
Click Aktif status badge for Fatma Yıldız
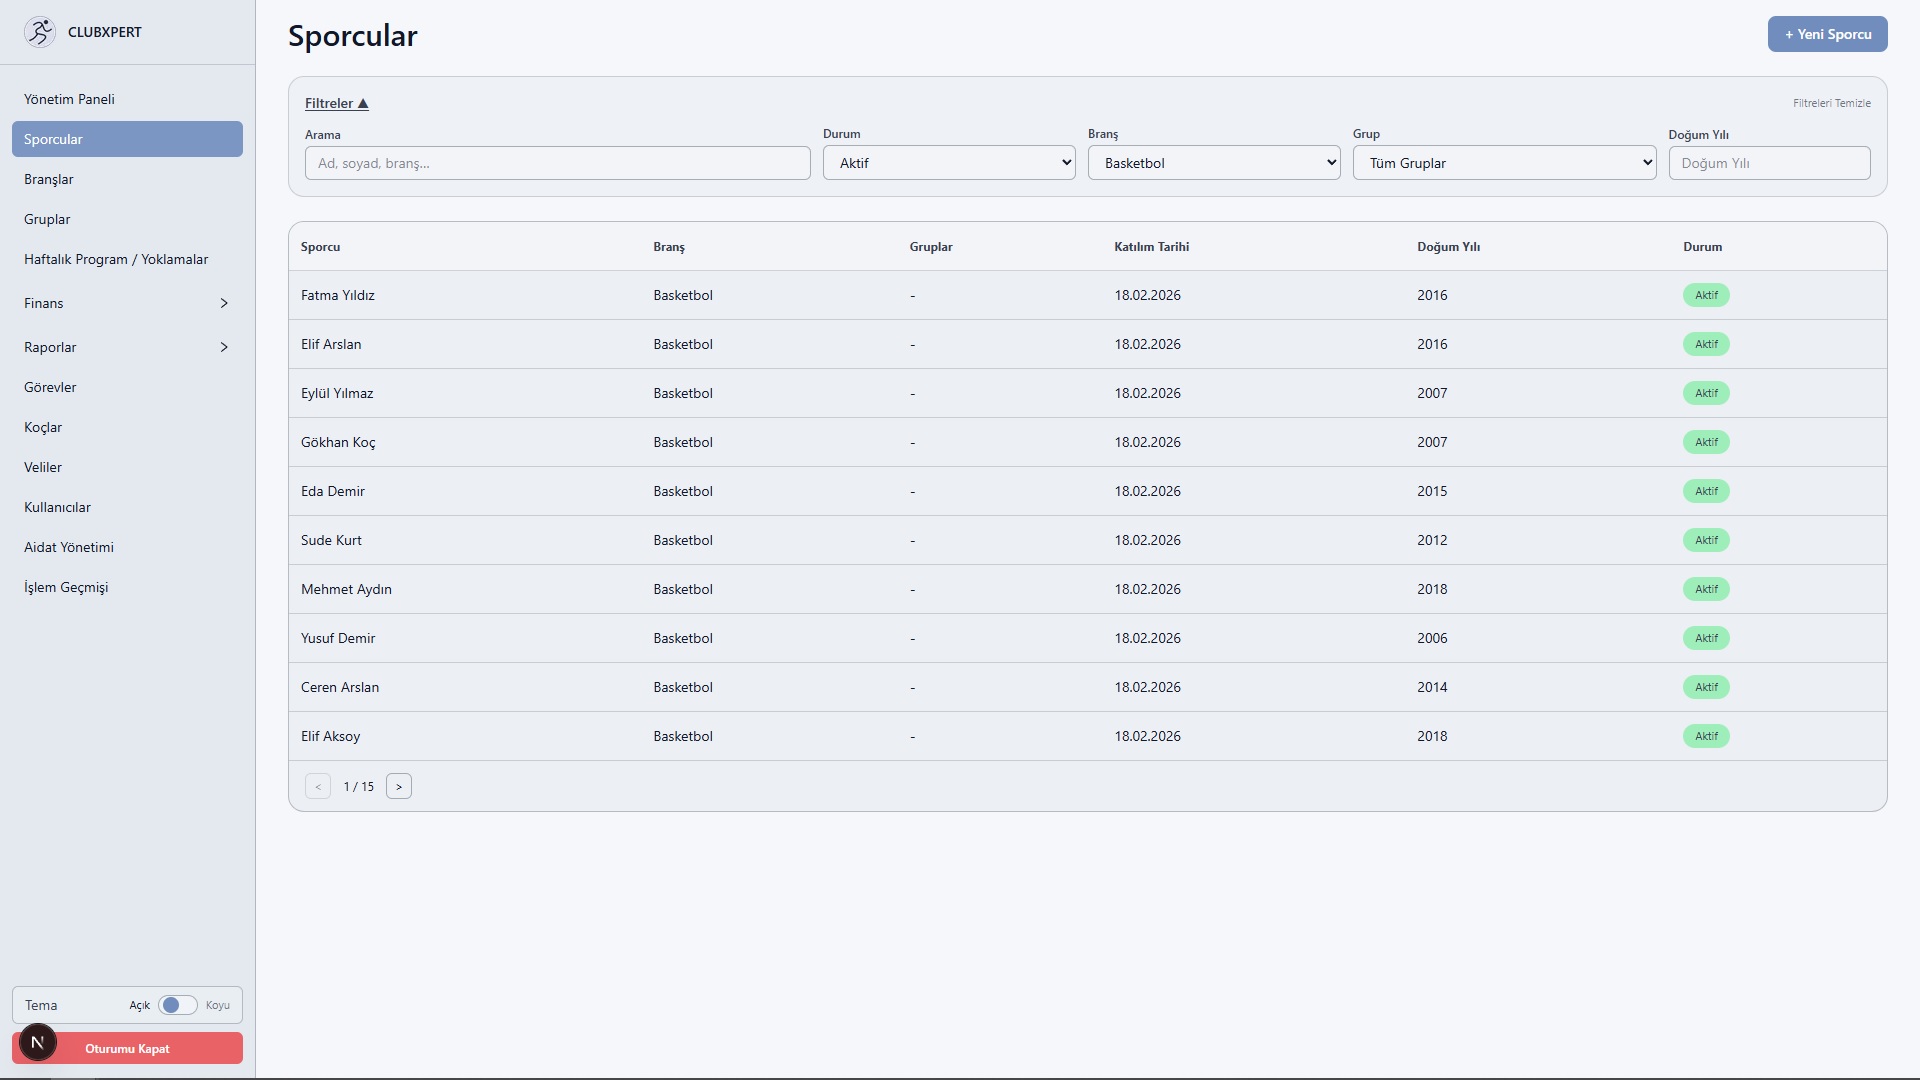[1705, 295]
